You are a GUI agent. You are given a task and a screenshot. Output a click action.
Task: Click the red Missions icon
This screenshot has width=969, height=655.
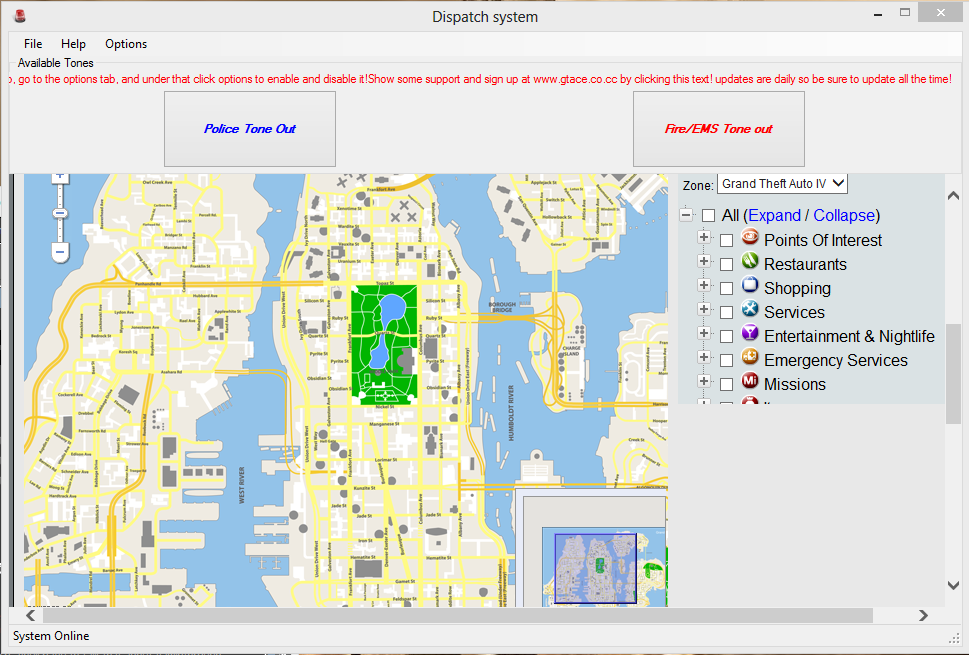[750, 384]
